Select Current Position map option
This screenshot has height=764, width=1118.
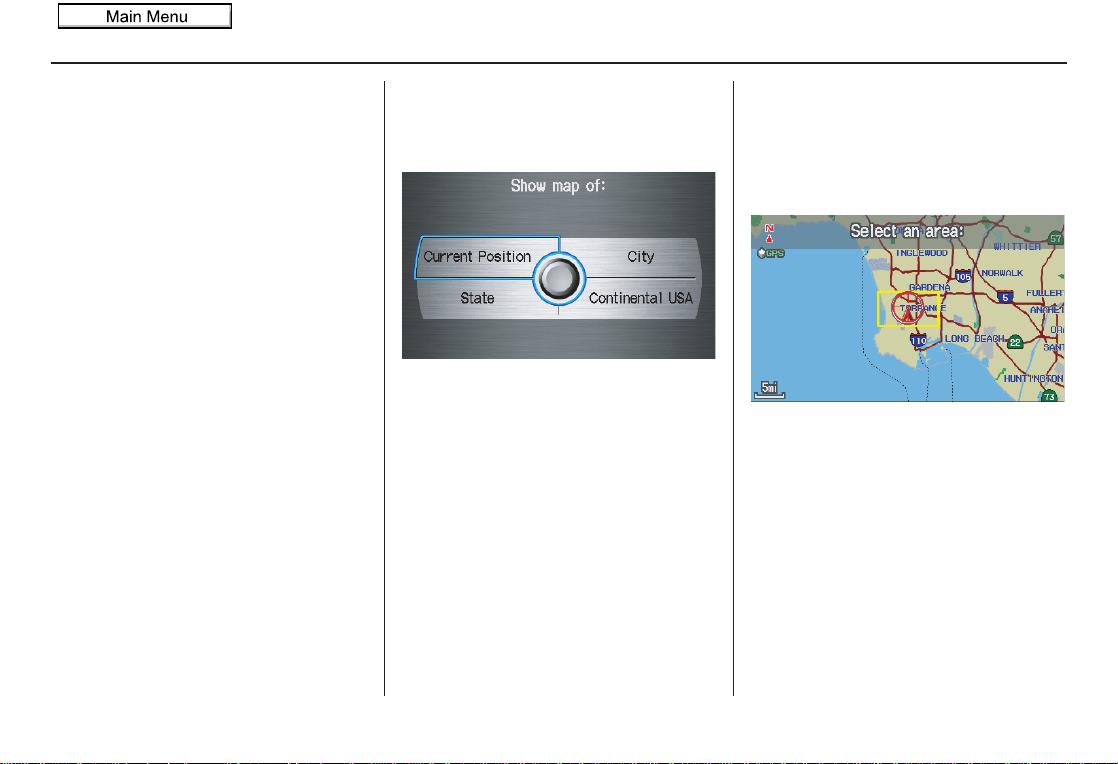[x=477, y=257]
